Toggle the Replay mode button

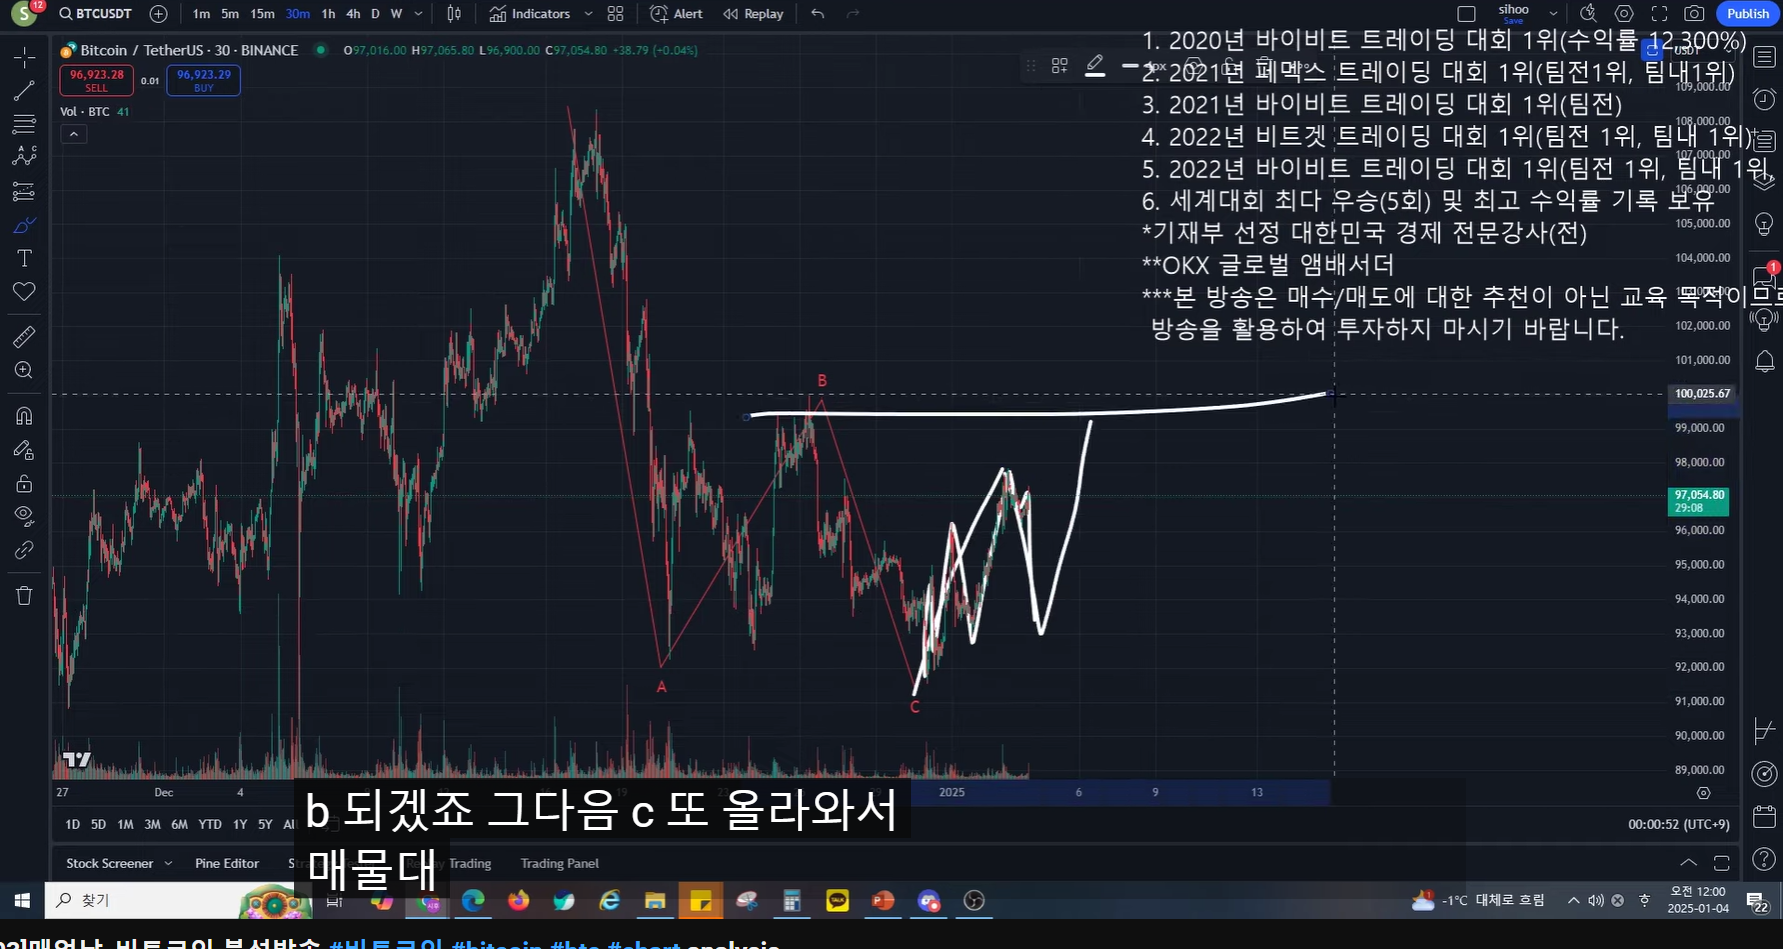click(753, 14)
